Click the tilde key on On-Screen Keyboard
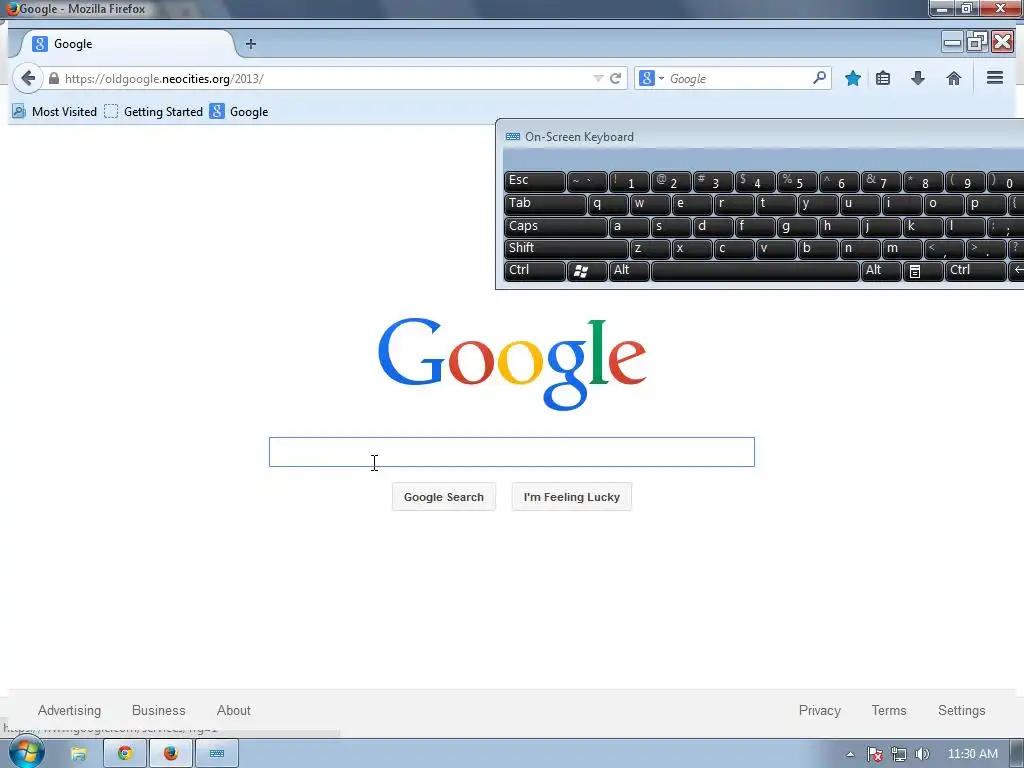Screen dimensions: 1024x768 [x=587, y=181]
